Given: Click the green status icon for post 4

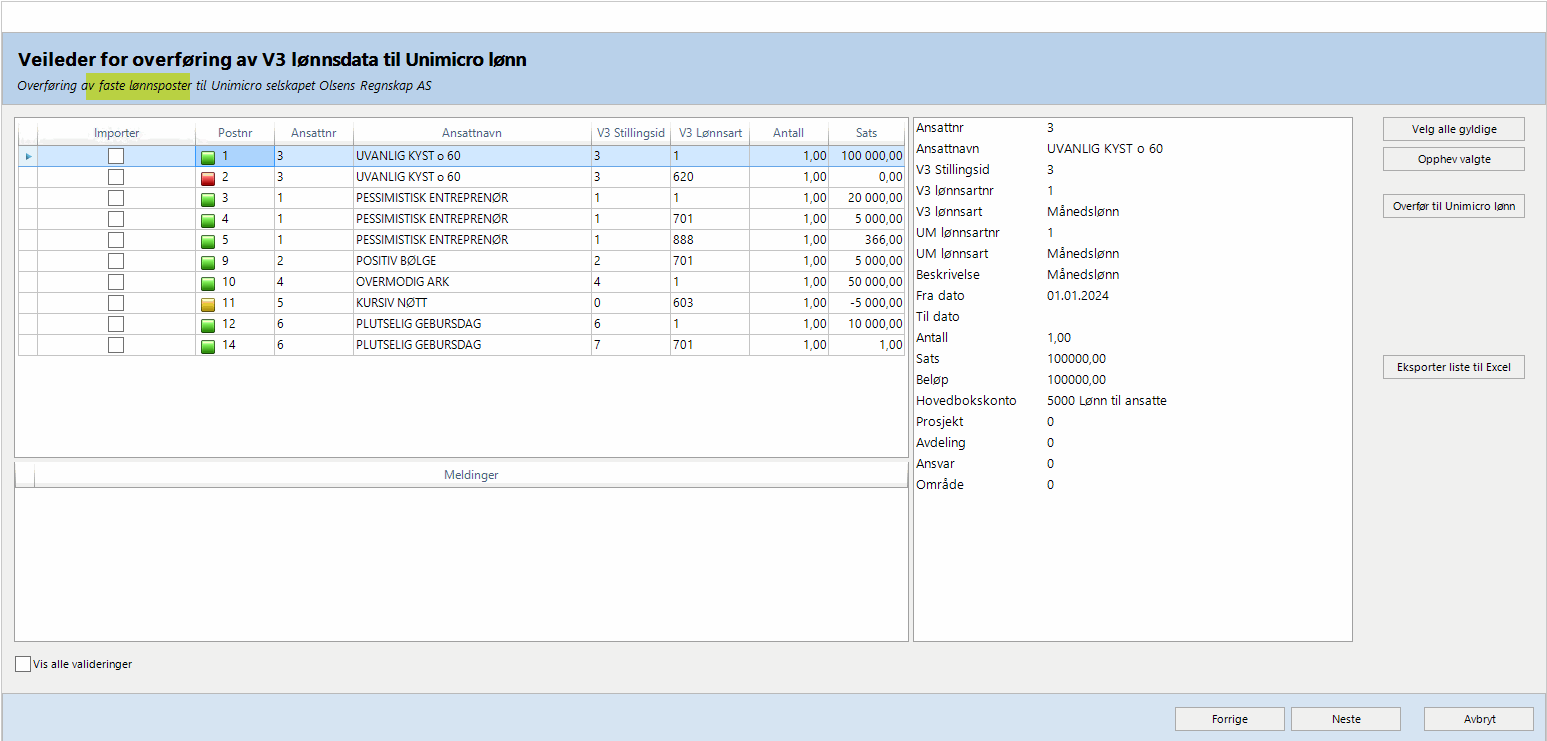Looking at the screenshot, I should [x=208, y=220].
